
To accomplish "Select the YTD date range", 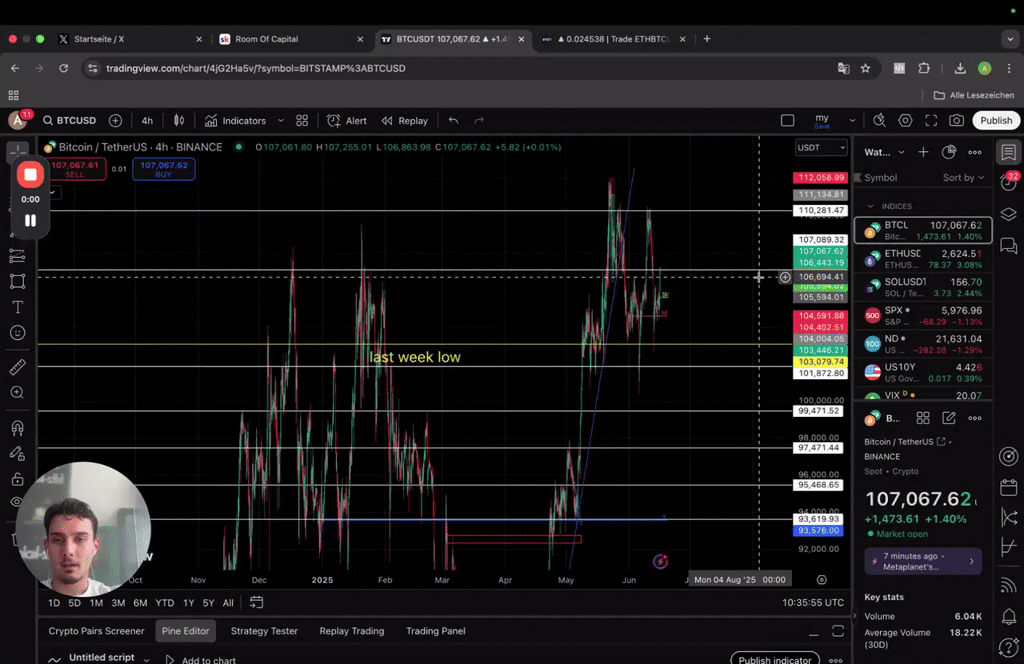I will coord(165,603).
